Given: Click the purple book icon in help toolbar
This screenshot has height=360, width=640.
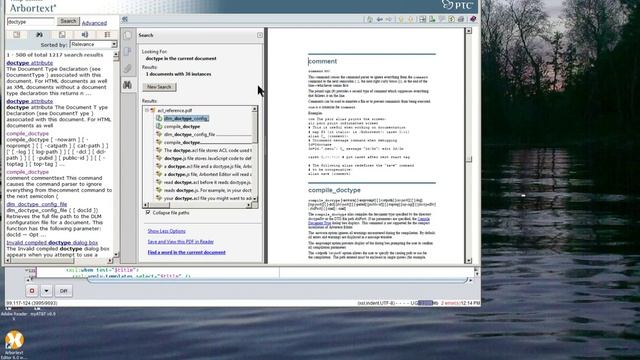Looking at the screenshot, I should (x=473, y=19).
